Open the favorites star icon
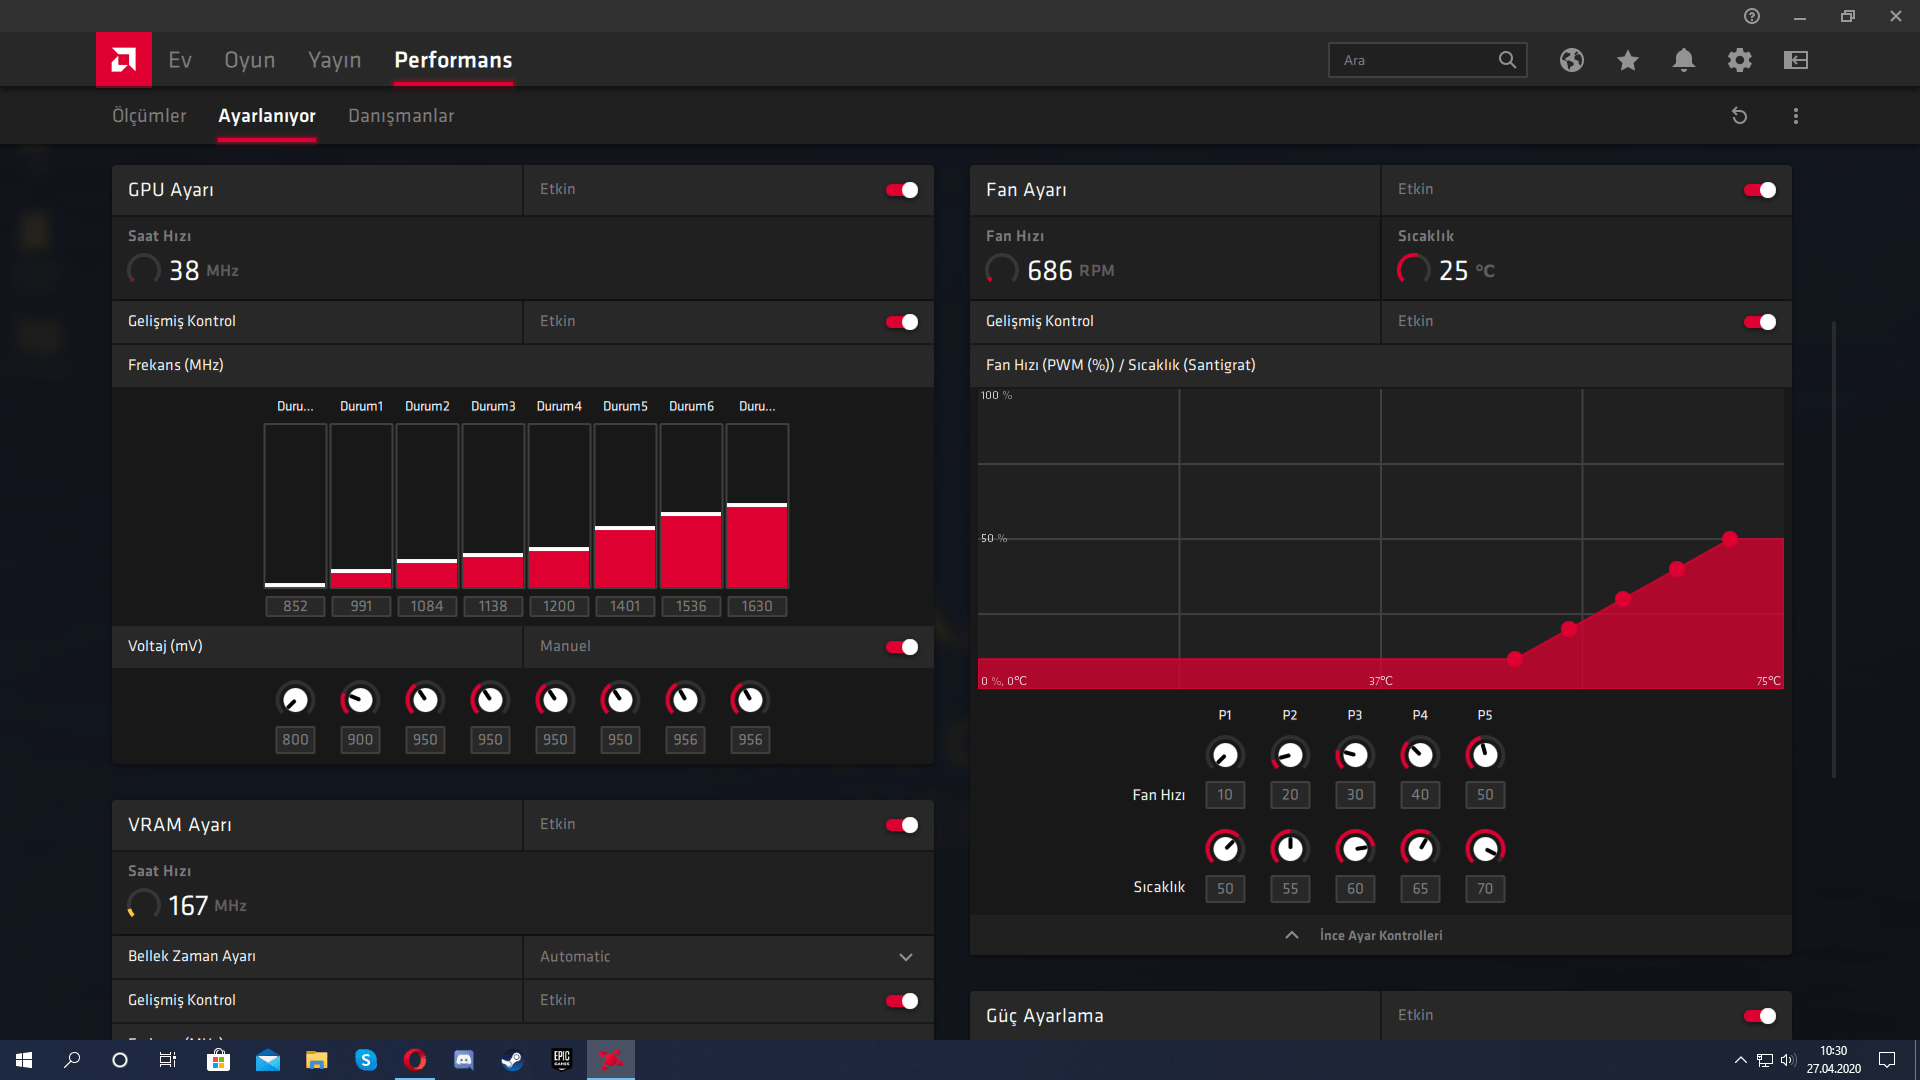The width and height of the screenshot is (1920, 1080). click(x=1627, y=60)
